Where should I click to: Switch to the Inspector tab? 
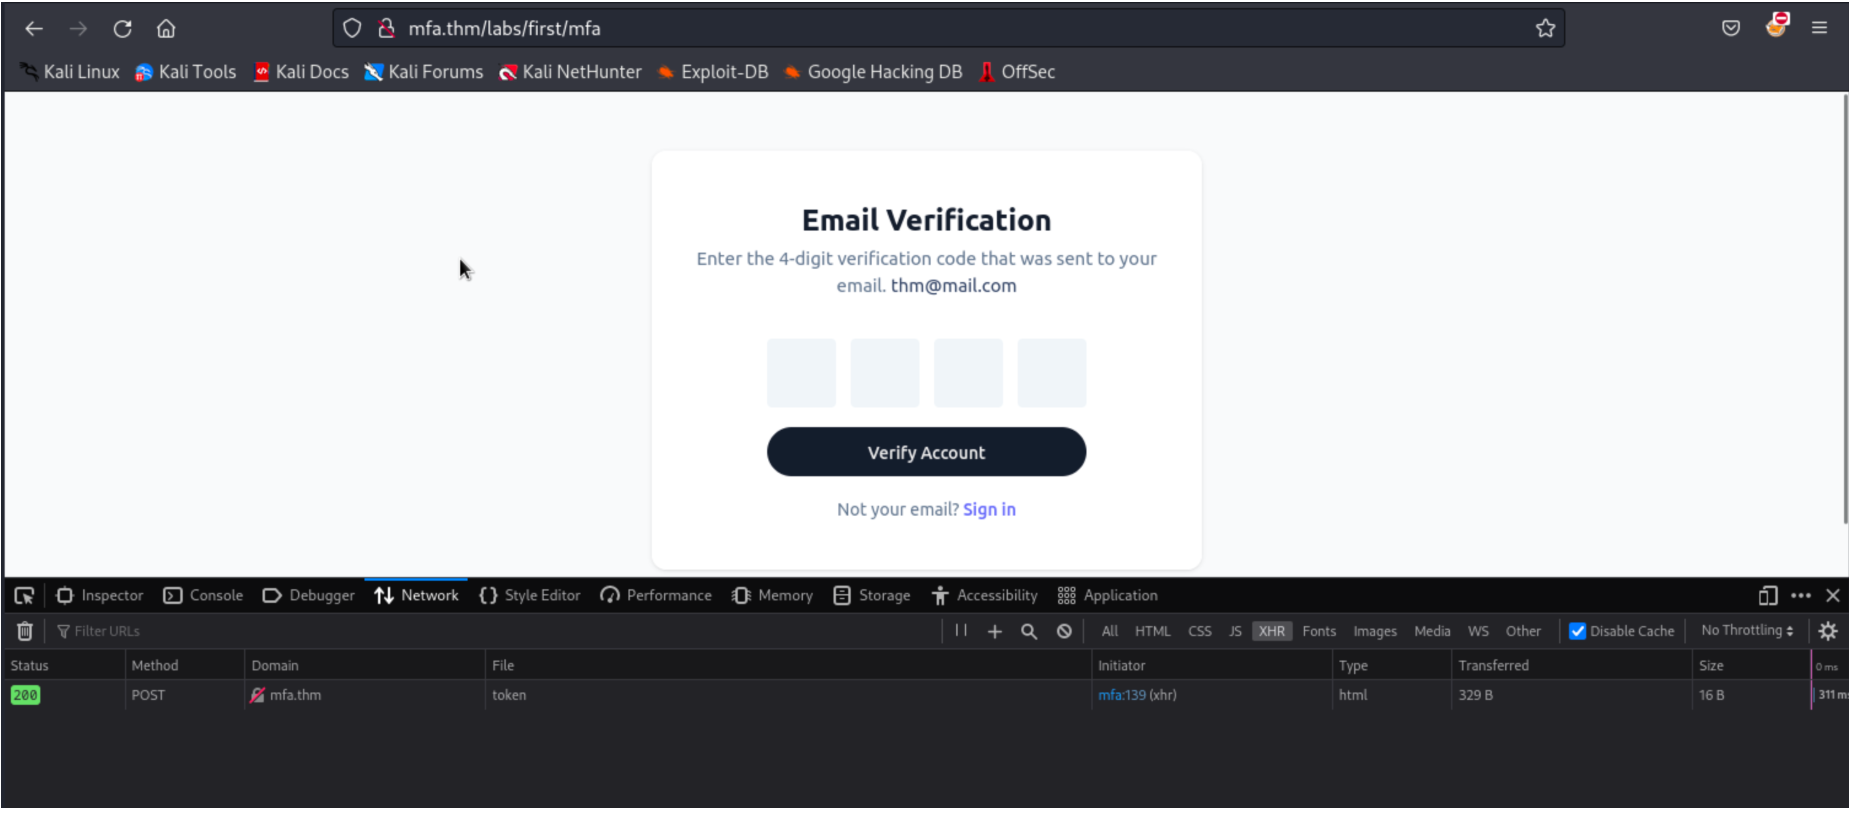point(100,596)
